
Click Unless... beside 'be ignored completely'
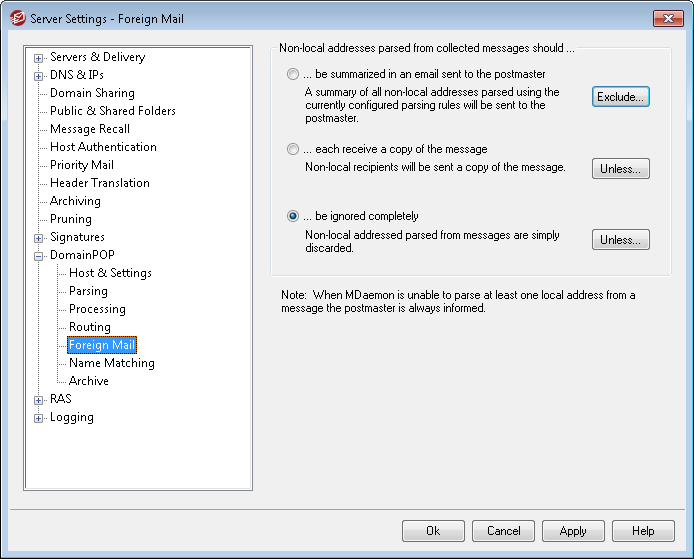[x=621, y=239]
